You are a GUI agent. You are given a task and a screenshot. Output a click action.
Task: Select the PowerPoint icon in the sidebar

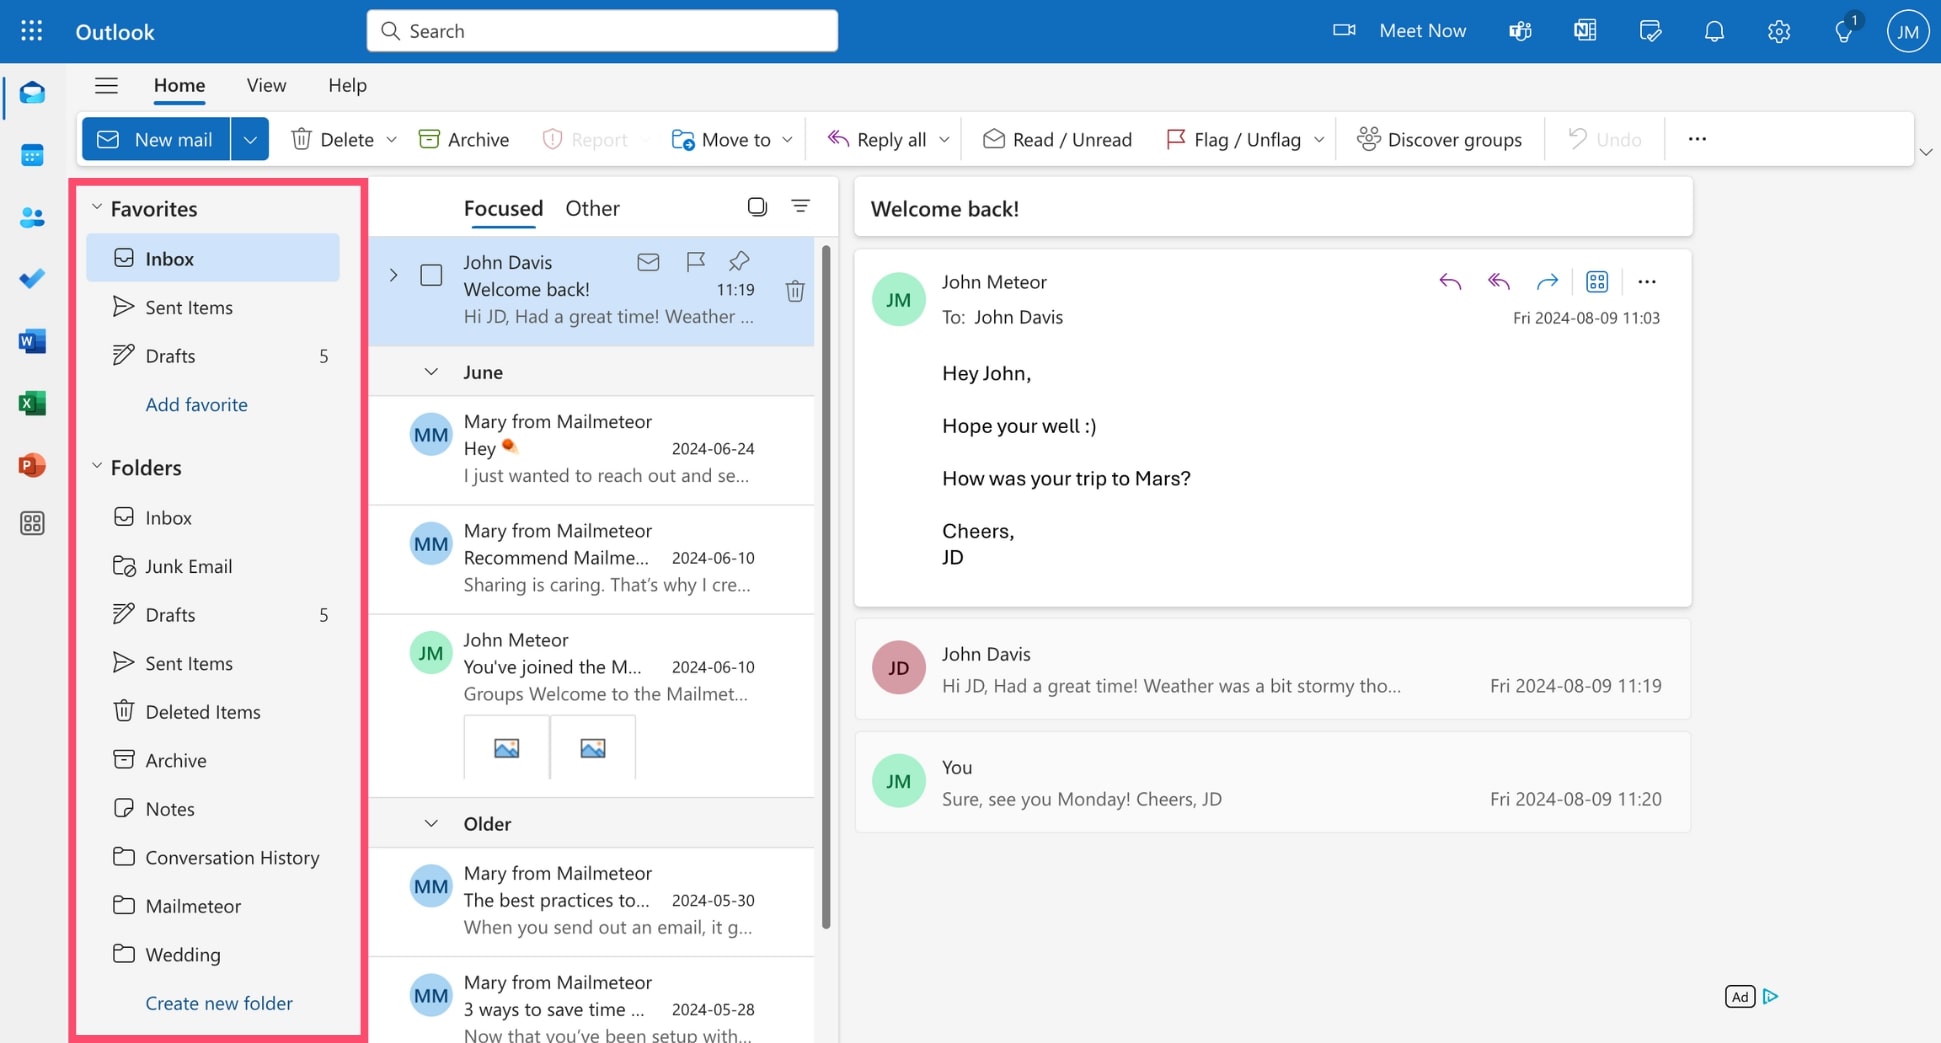32,465
